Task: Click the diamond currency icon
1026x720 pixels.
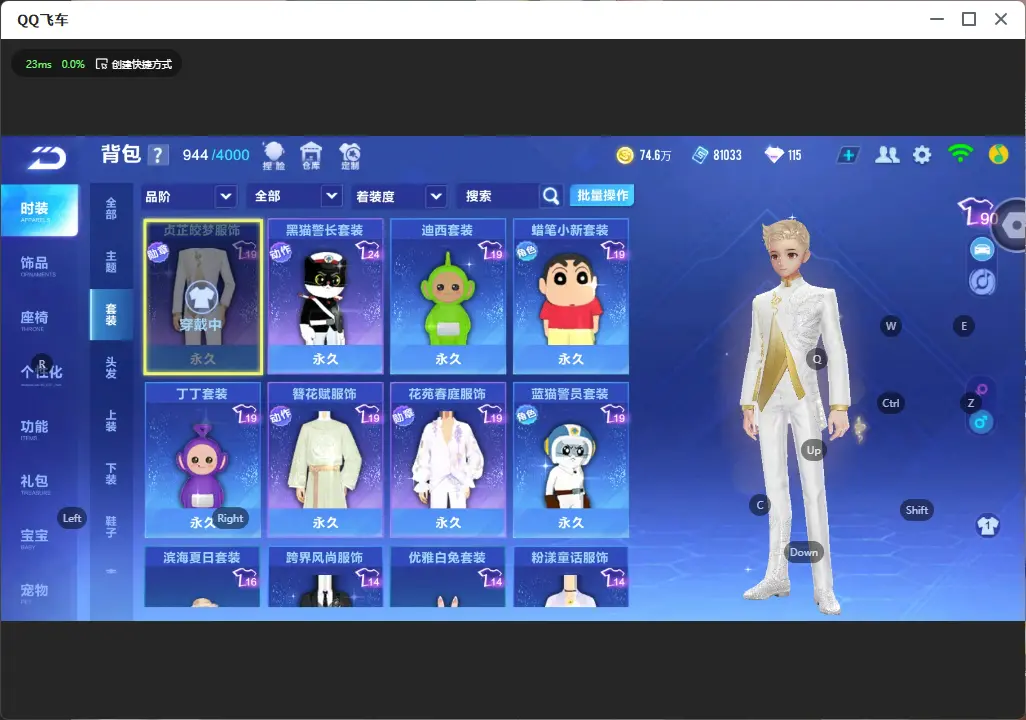Action: (x=774, y=155)
